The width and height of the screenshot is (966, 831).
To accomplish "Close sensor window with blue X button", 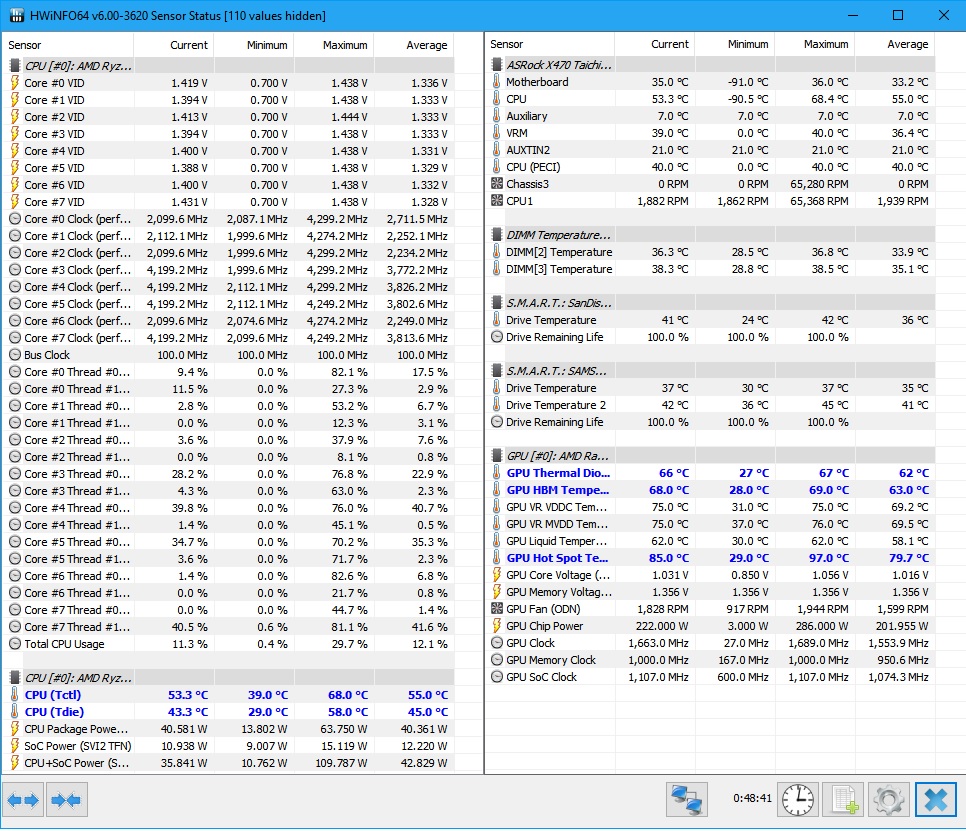I will pos(935,800).
